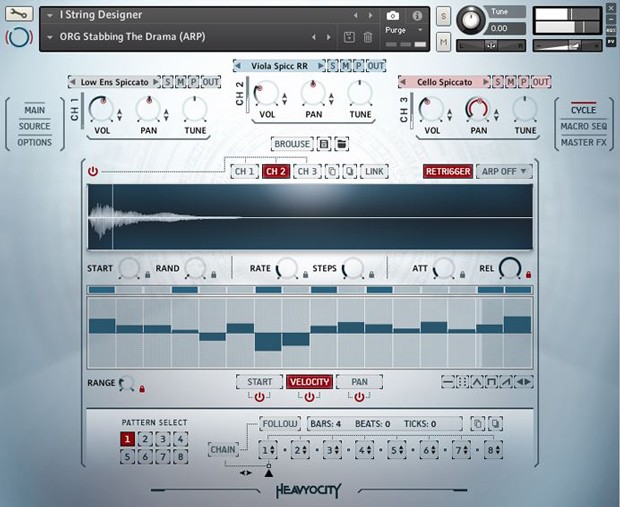Viewport: 620px width, 507px height.
Task: Toggle the REL knob red lock
Action: (x=528, y=274)
